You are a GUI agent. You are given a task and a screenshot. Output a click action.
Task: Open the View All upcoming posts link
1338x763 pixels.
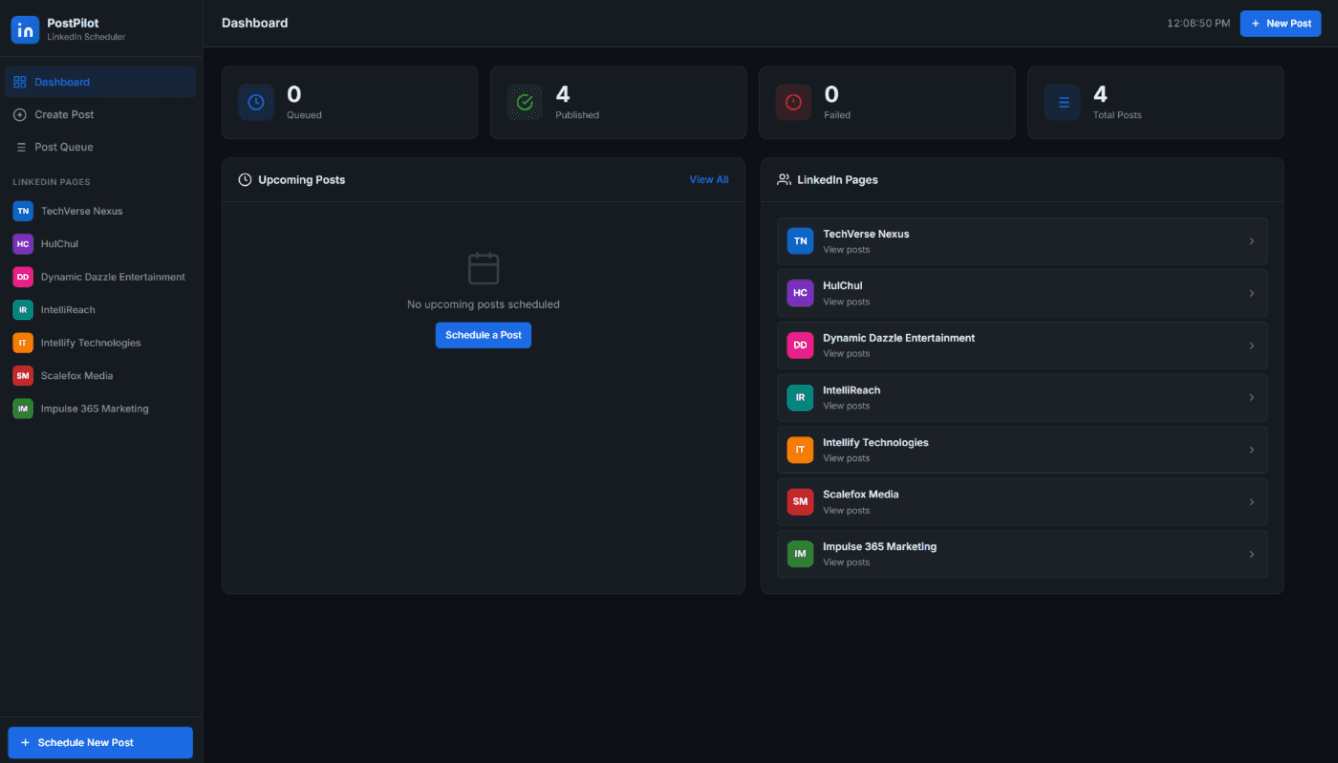coord(709,180)
